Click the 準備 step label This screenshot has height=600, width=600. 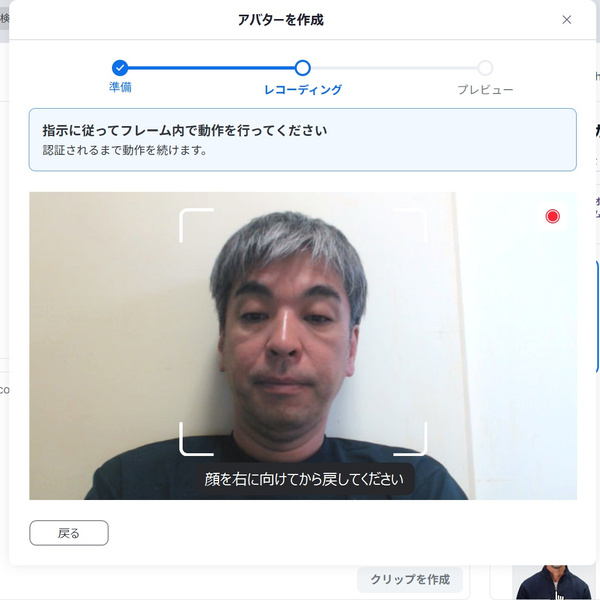tap(120, 87)
